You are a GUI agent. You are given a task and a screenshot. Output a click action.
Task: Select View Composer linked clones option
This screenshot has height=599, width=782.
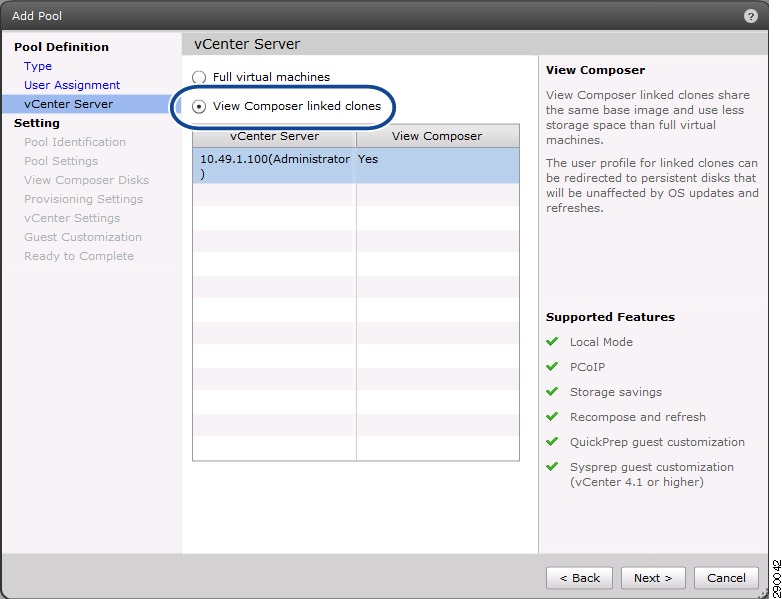[x=199, y=106]
